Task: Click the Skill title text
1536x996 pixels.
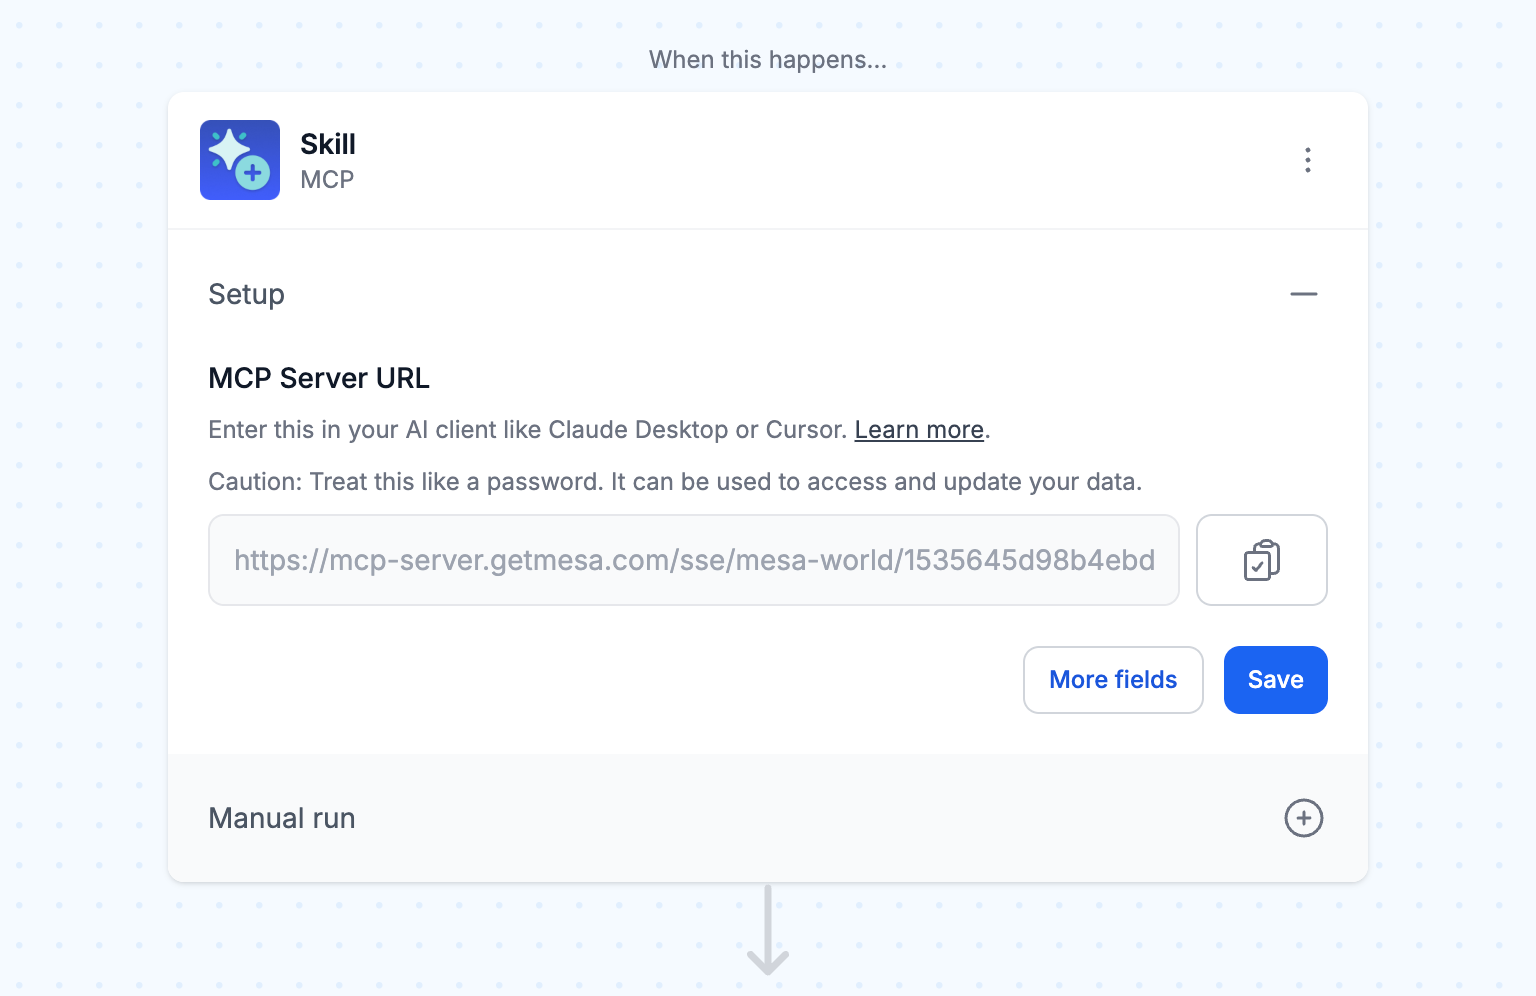Action: click(x=328, y=144)
